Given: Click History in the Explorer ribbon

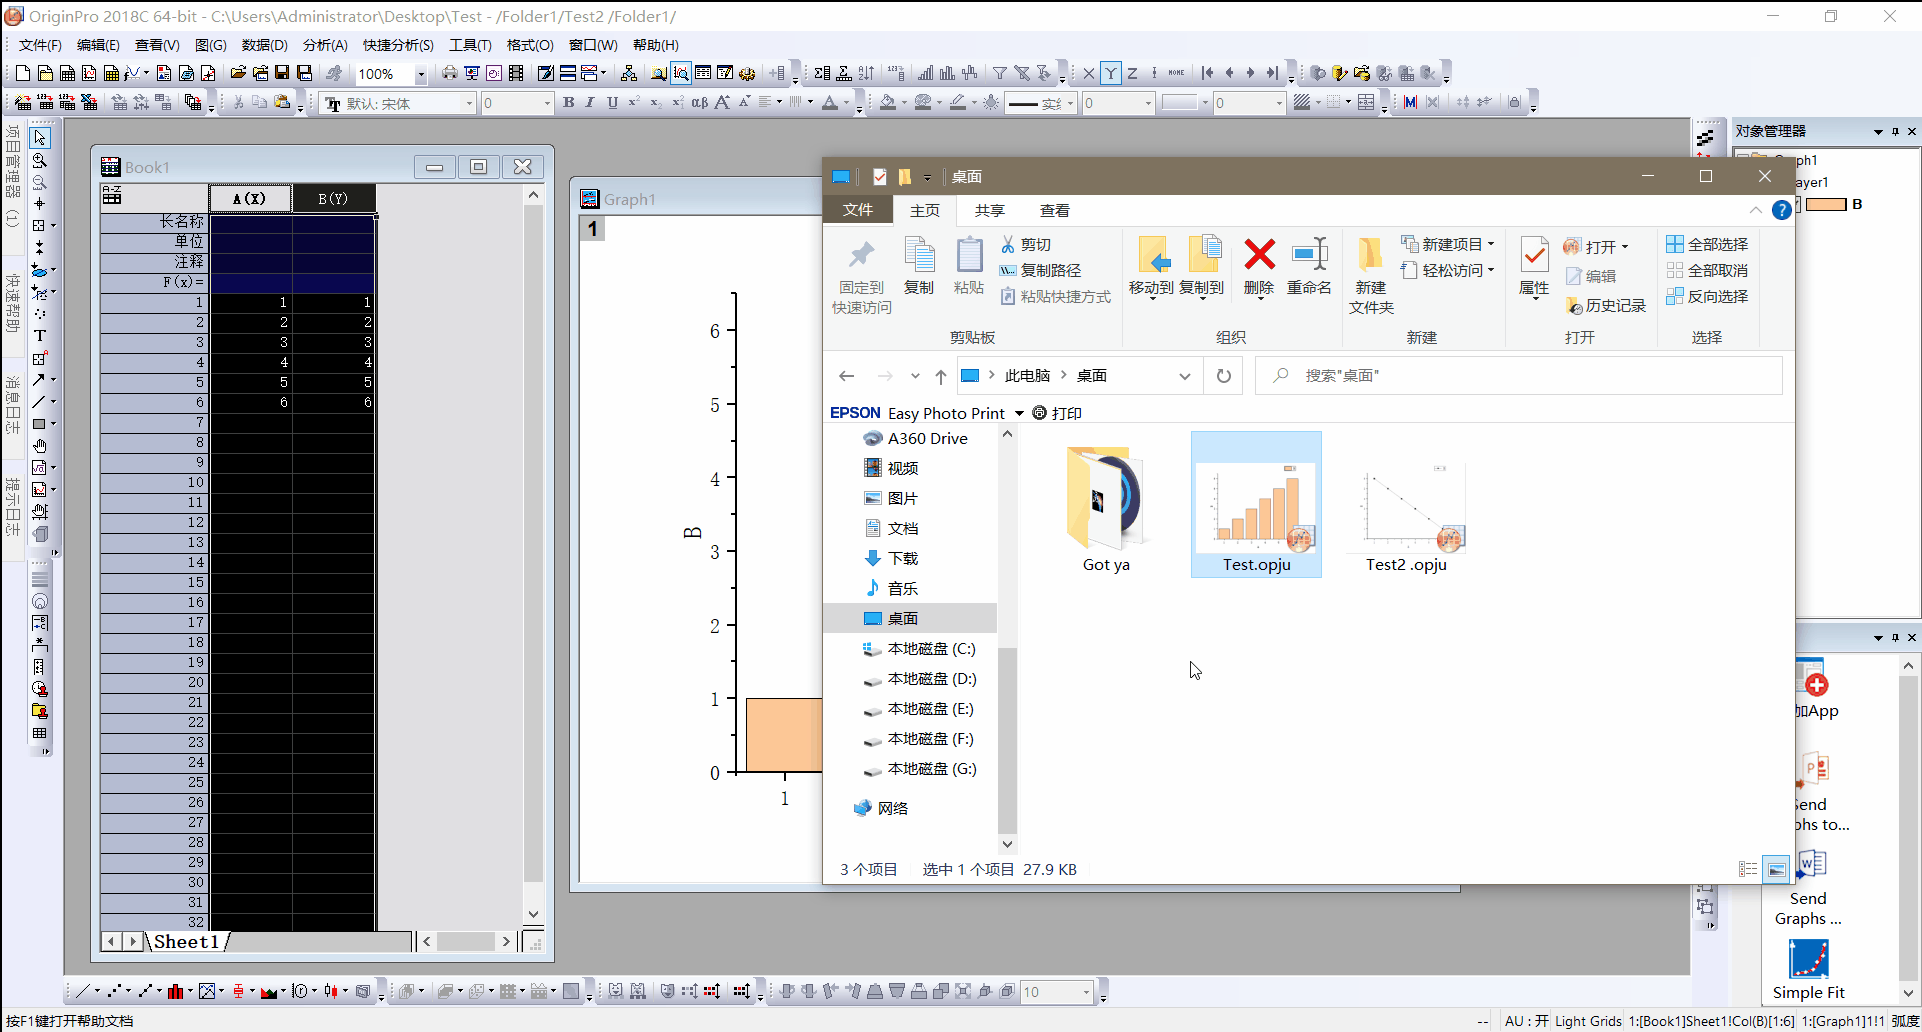Looking at the screenshot, I should coord(1606,305).
